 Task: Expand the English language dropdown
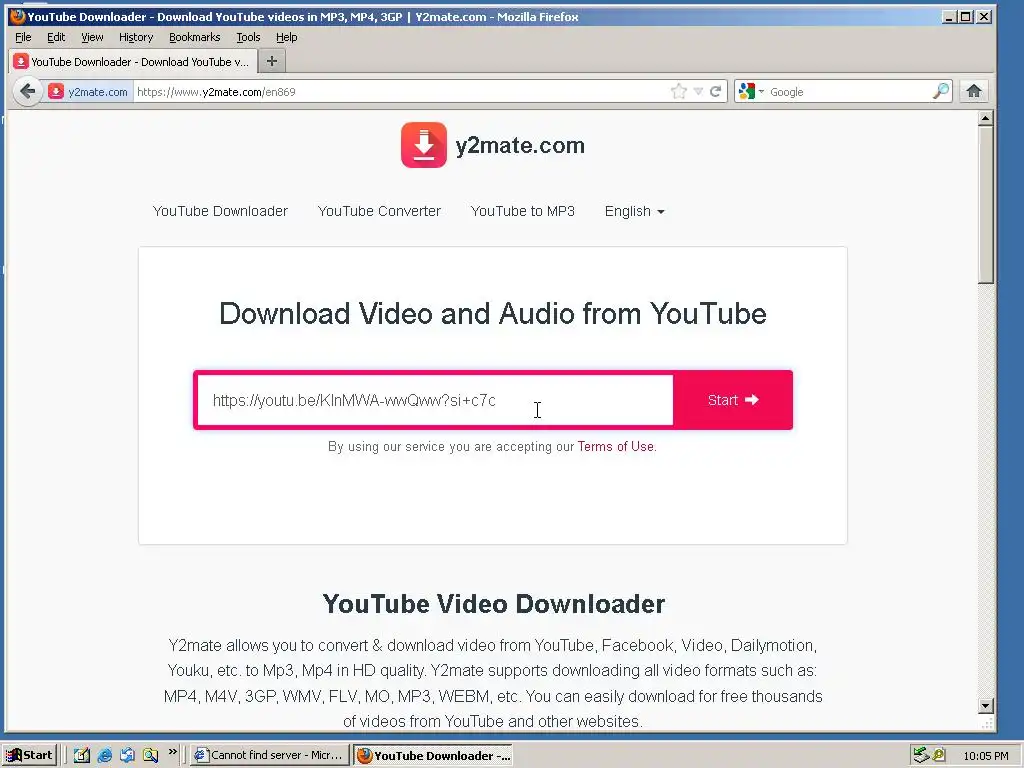point(634,211)
